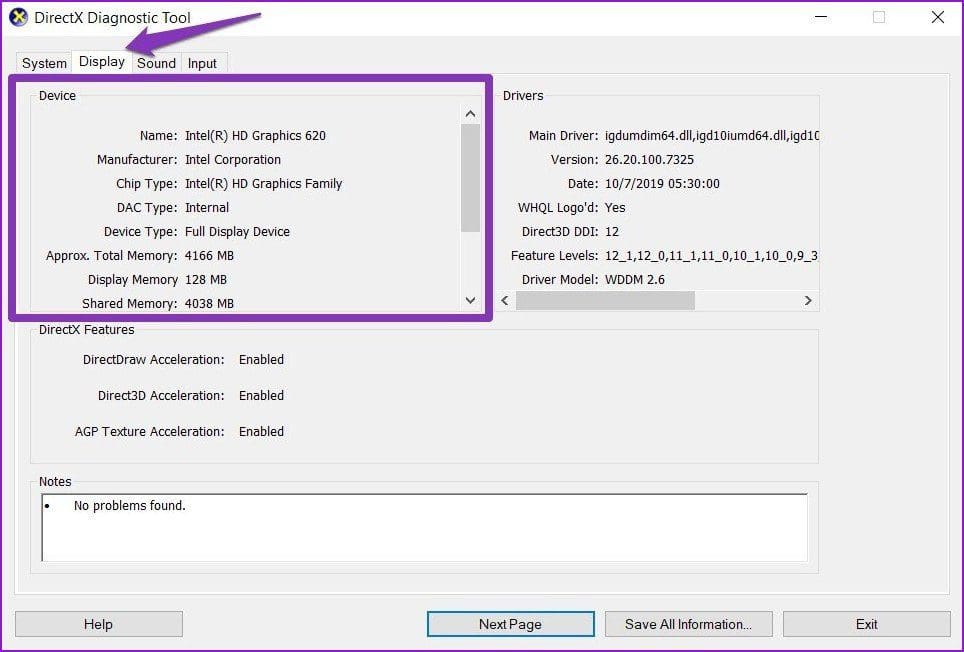Close the DirectX Diagnostic Tool window
964x652 pixels.
938,17
